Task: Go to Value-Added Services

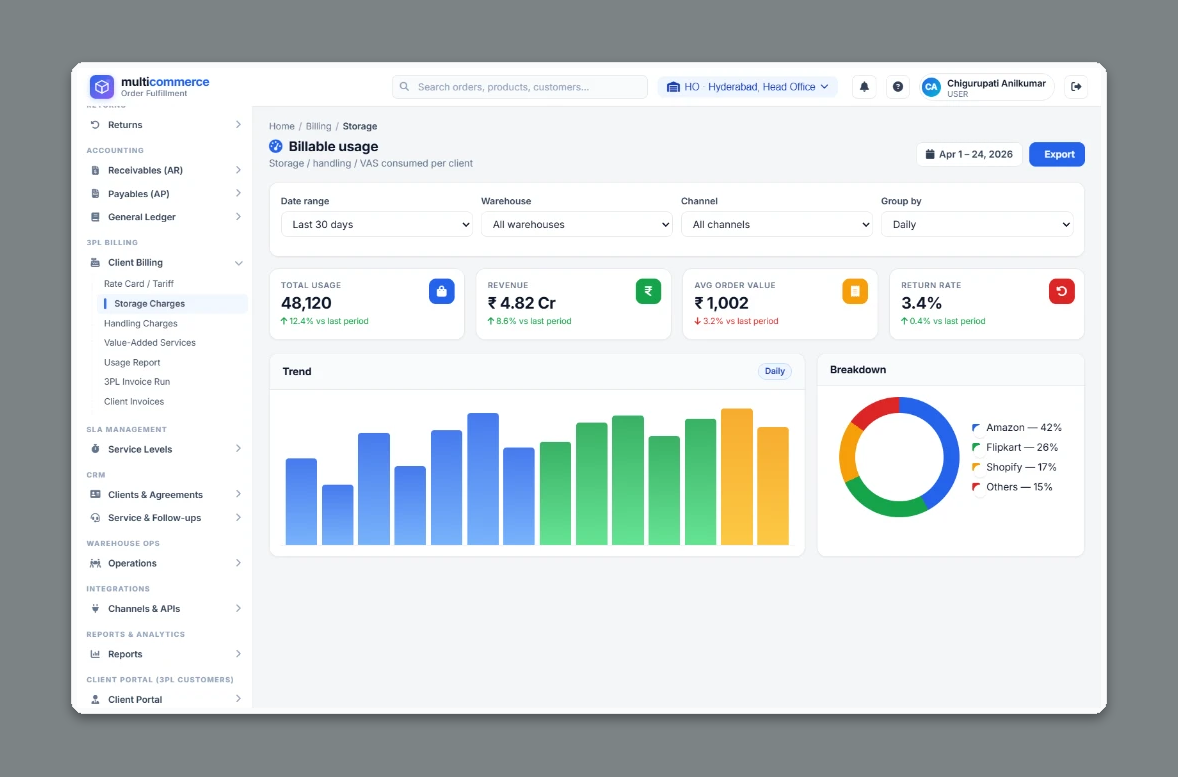Action: [x=150, y=343]
